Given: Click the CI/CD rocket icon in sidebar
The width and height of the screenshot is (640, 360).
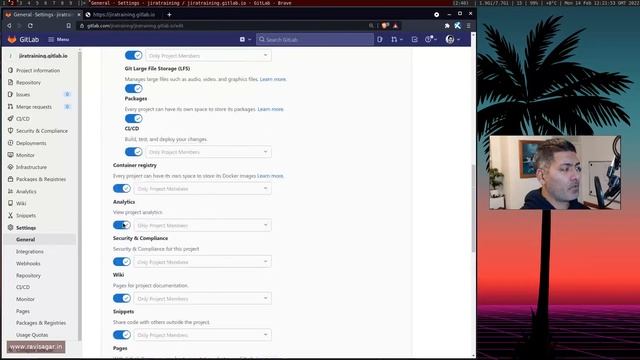Looking at the screenshot, I should [11, 119].
